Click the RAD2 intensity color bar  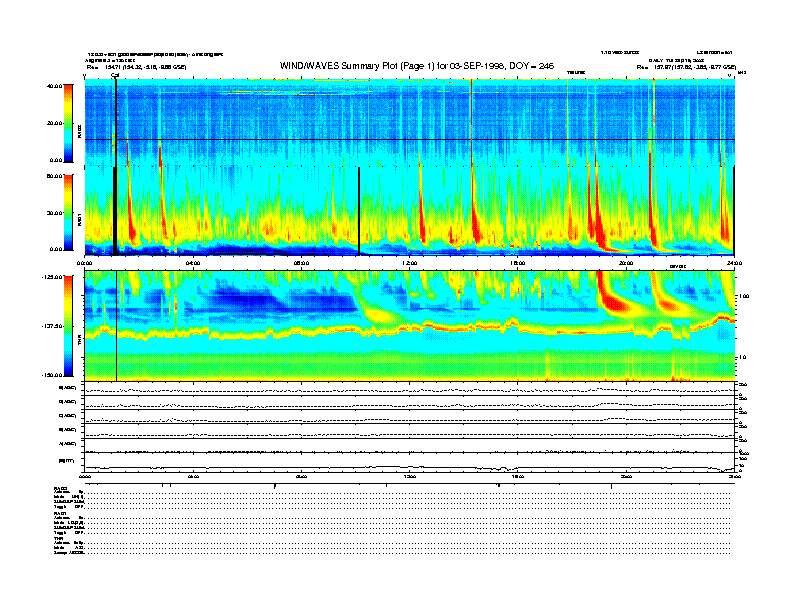[x=68, y=123]
